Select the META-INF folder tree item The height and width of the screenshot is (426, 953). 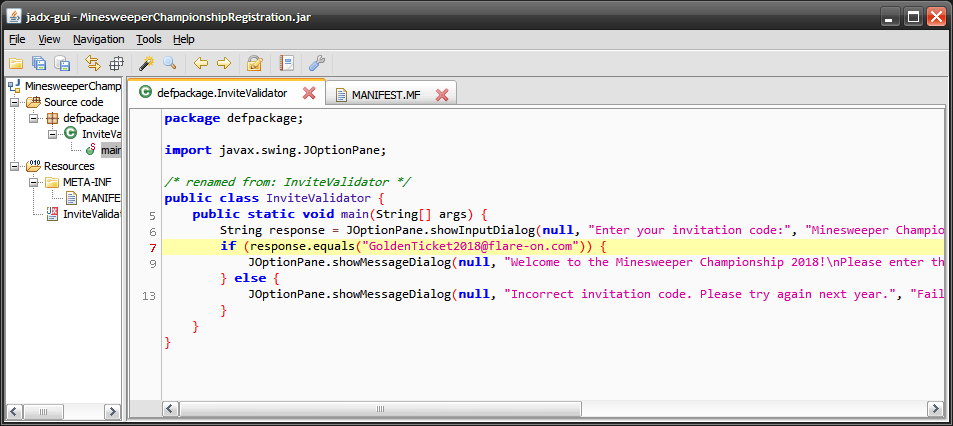88,182
